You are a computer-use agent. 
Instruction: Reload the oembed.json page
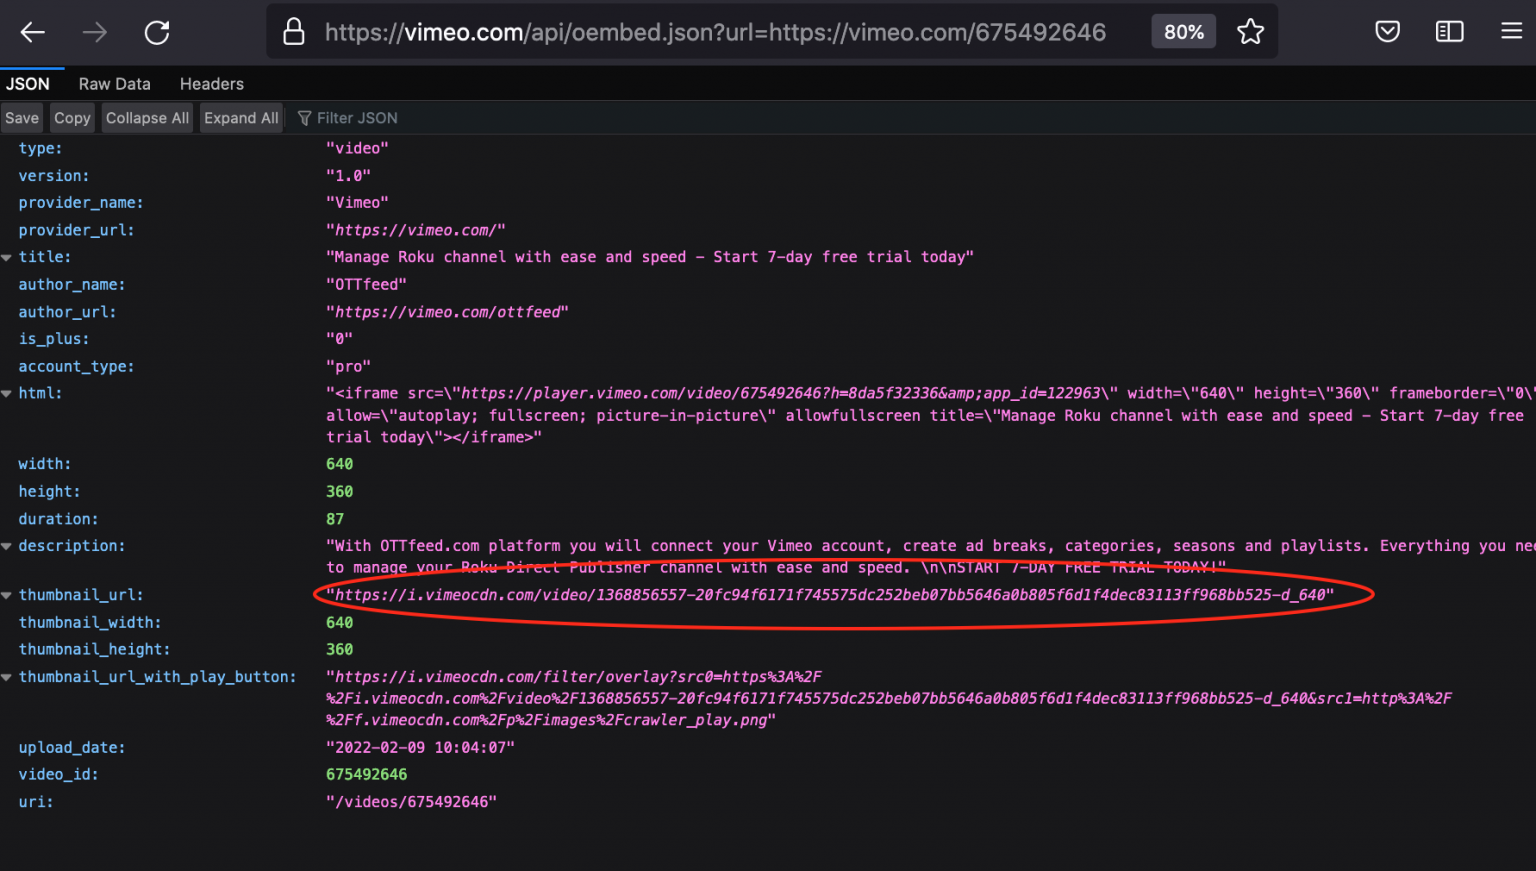click(157, 31)
